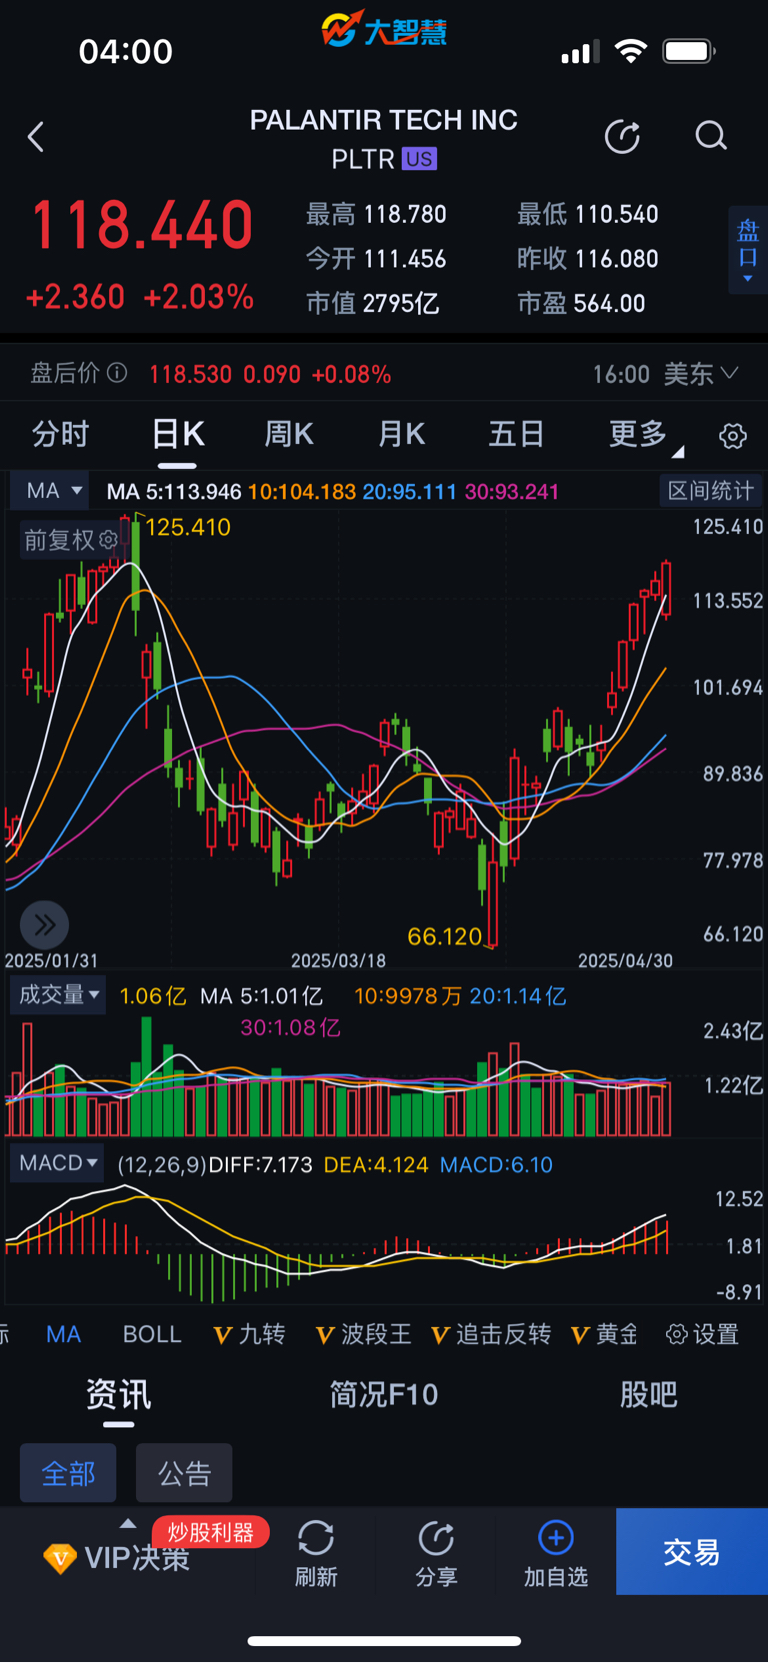The height and width of the screenshot is (1663, 768).
Task: Switch to 周K chart tab
Action: click(289, 434)
